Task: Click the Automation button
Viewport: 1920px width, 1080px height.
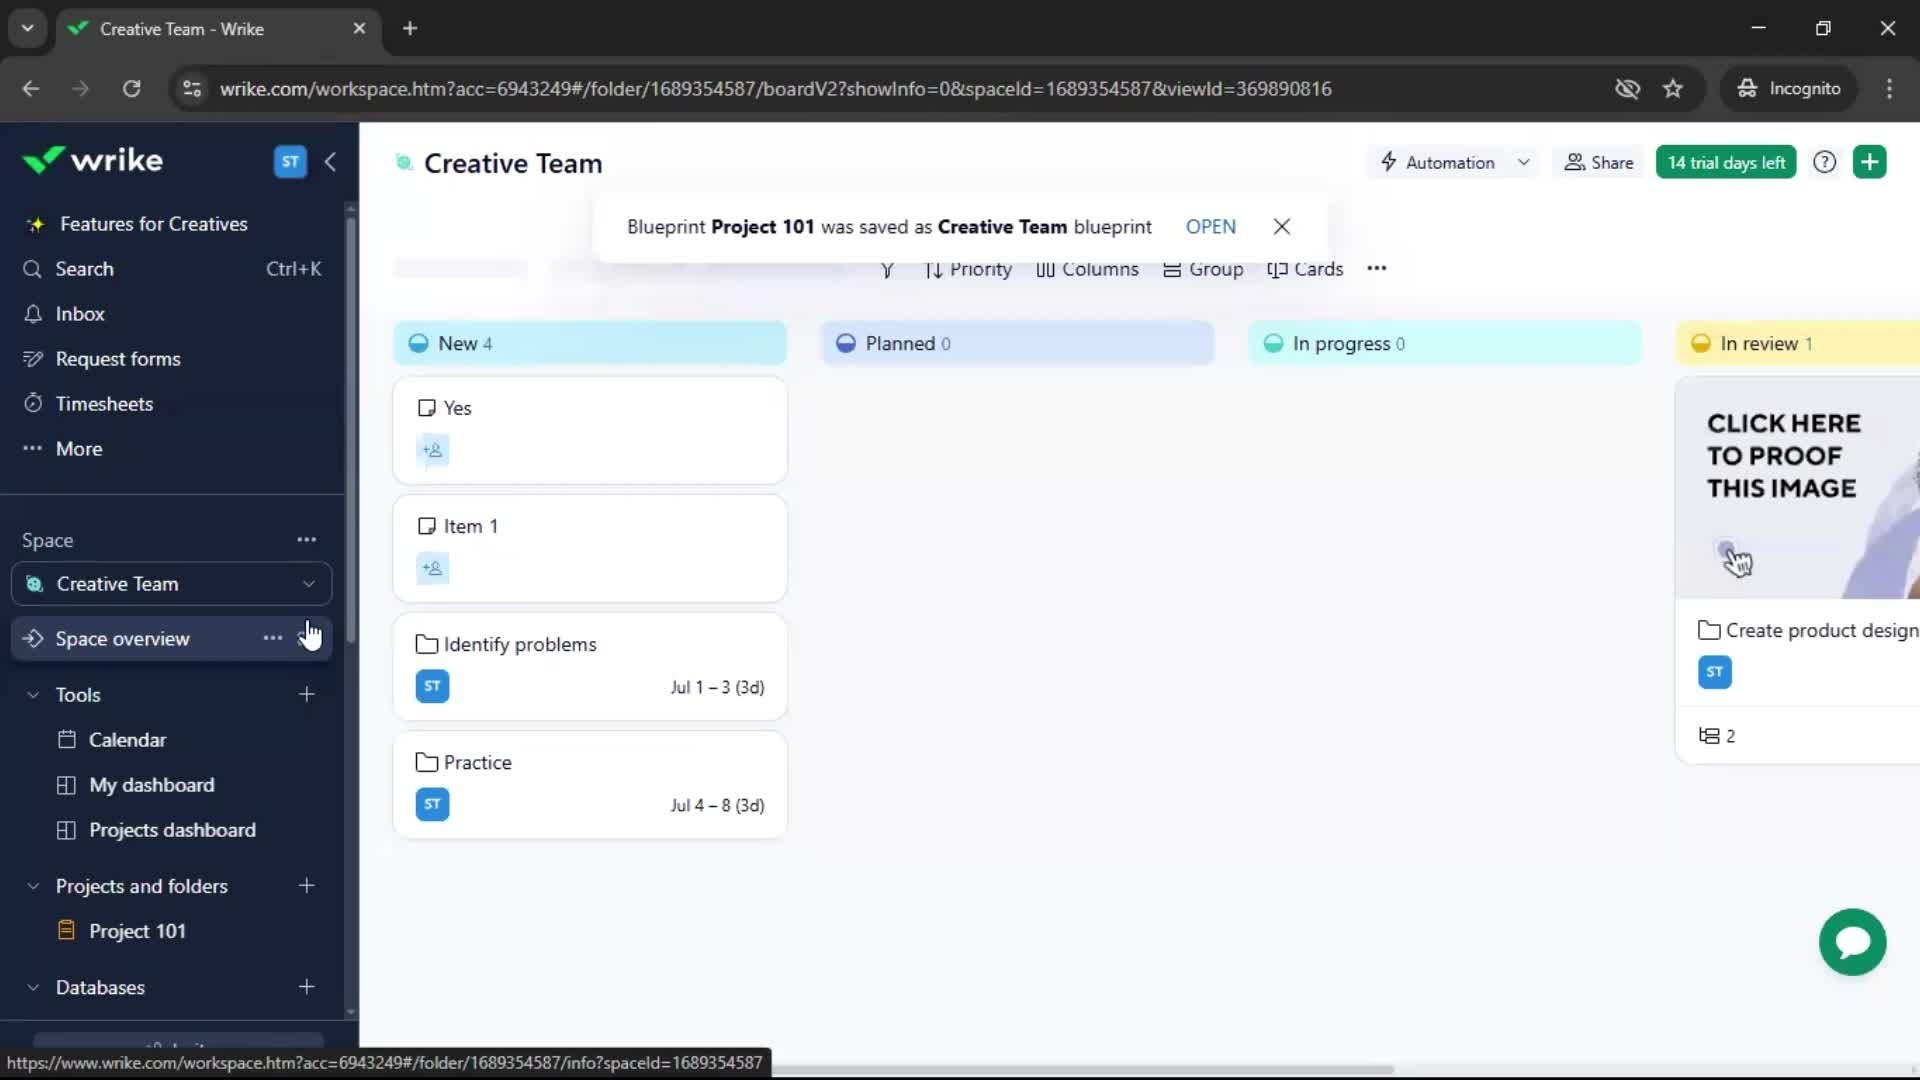Action: [x=1437, y=162]
